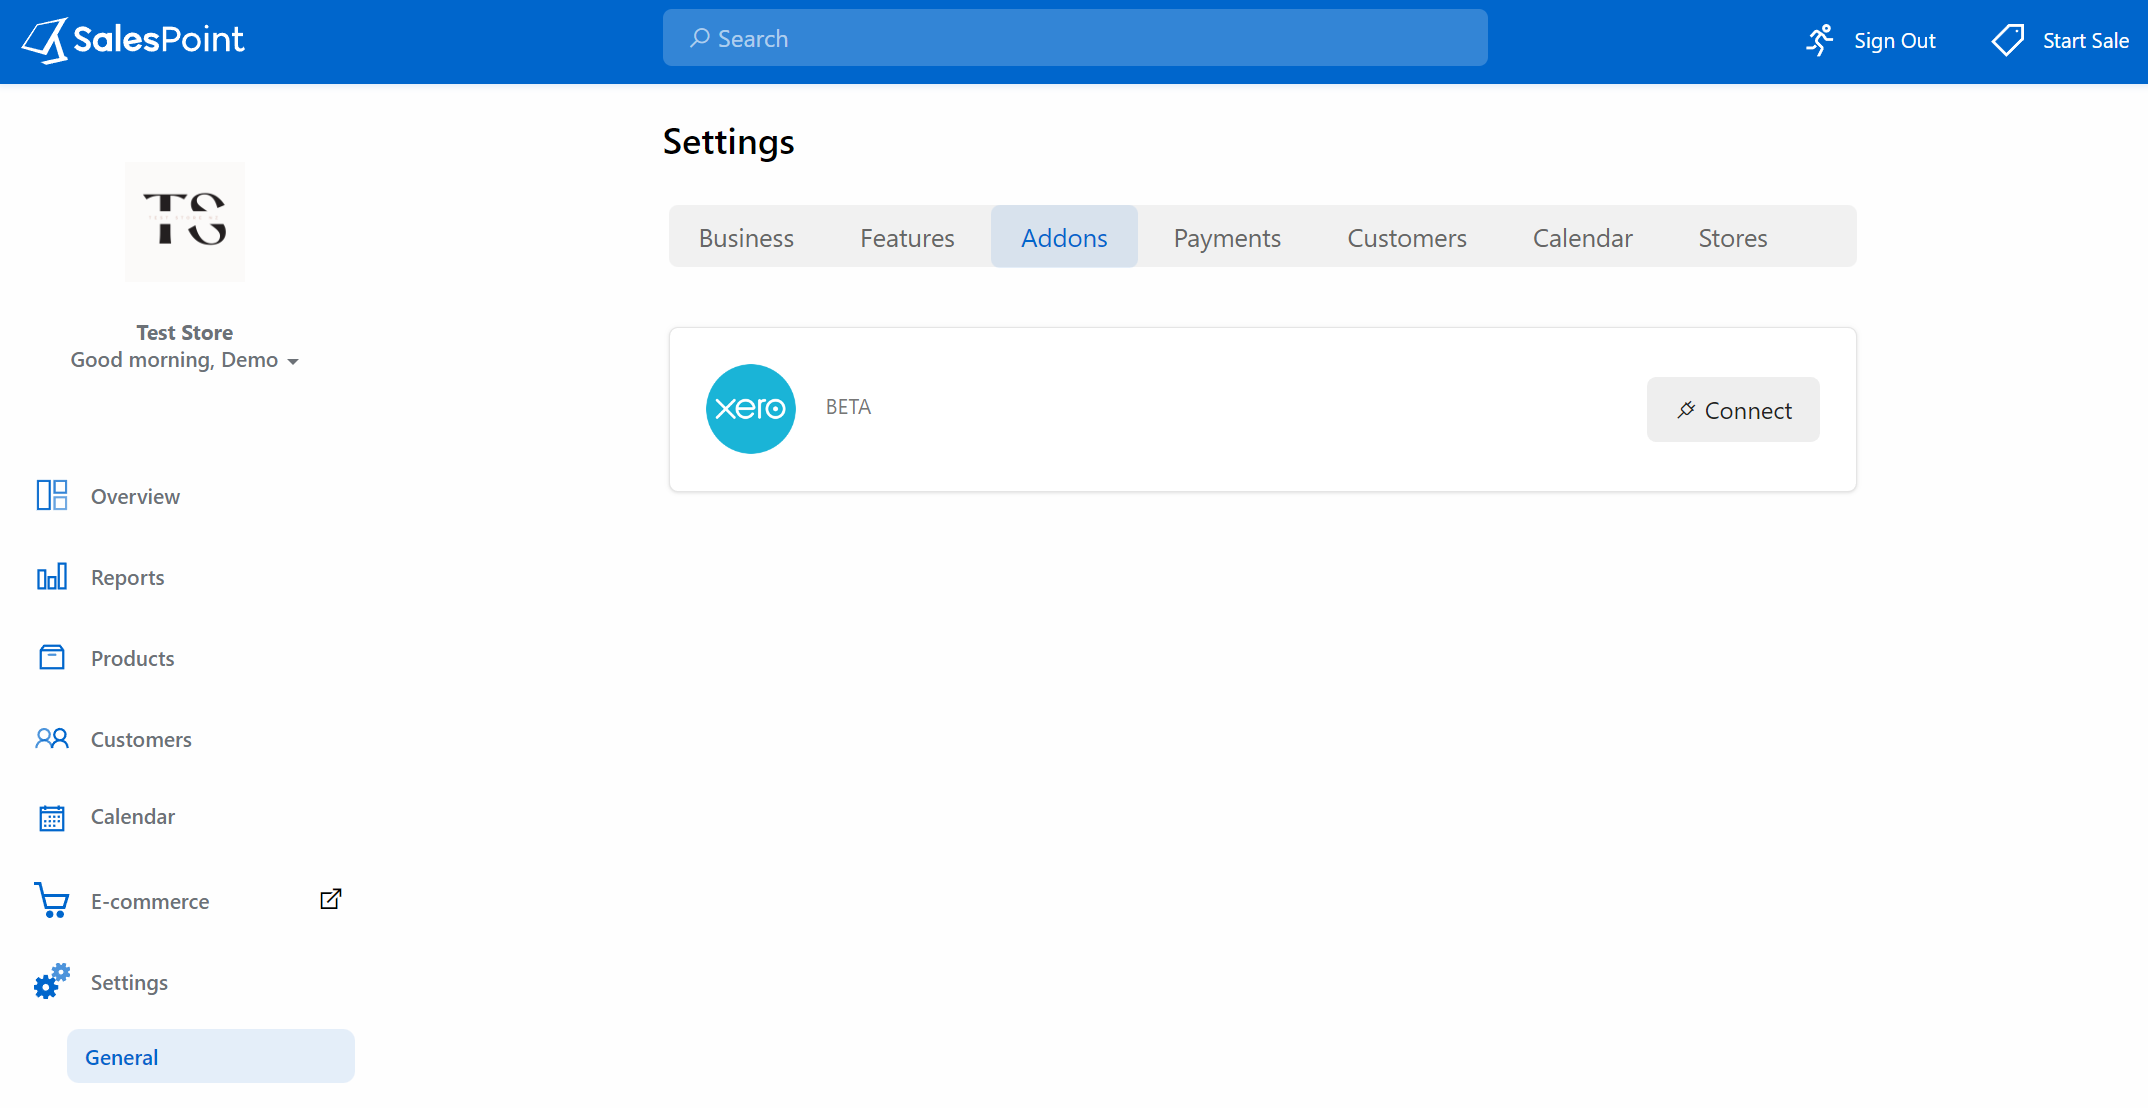The width and height of the screenshot is (2148, 1108).
Task: Click the Products box icon
Action: point(51,657)
